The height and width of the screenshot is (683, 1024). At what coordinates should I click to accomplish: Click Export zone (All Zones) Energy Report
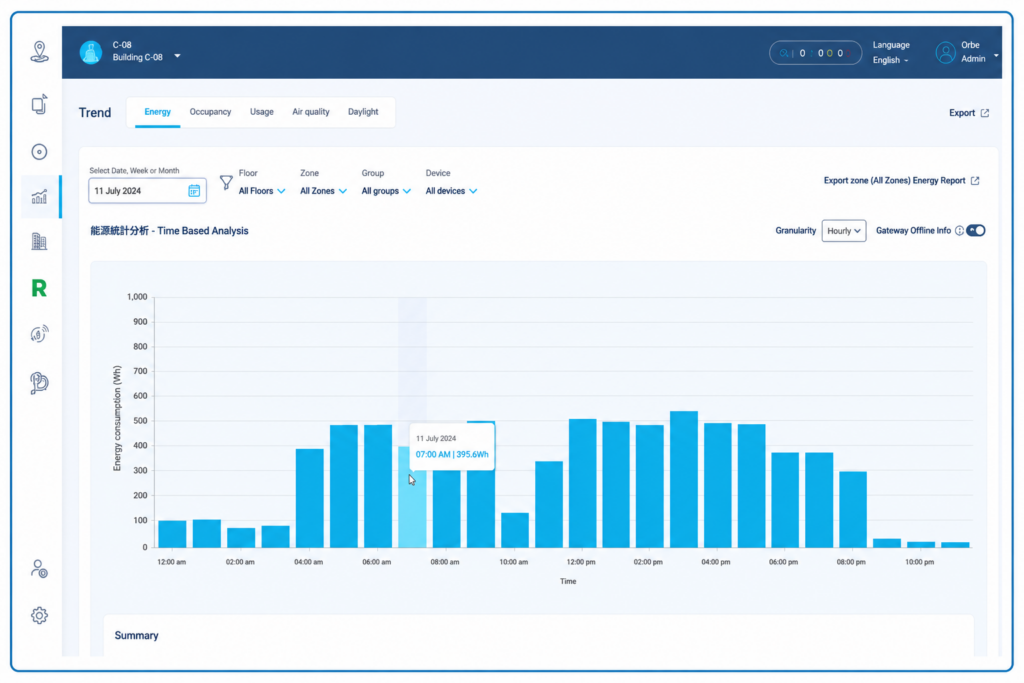[901, 180]
